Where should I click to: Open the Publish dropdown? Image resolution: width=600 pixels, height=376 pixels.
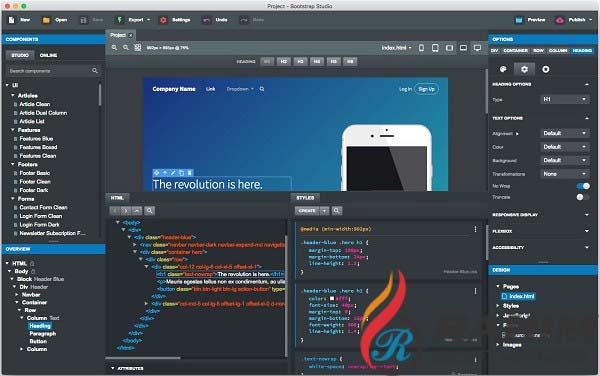pos(590,20)
